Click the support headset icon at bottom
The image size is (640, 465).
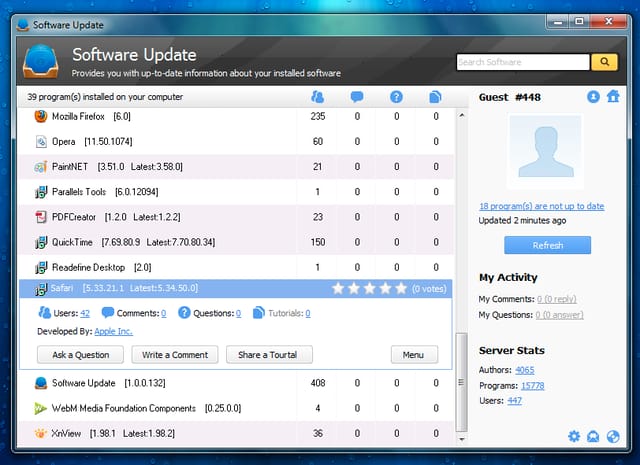click(593, 436)
